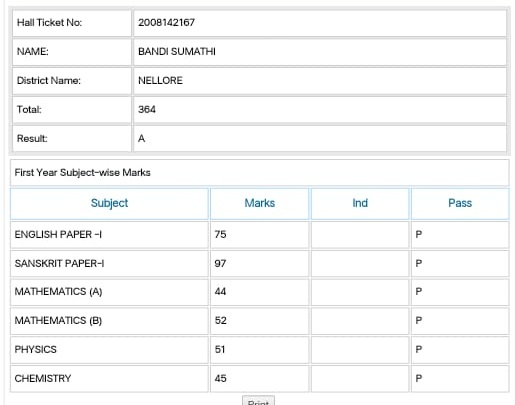Click the MATHEMATICS (B) subject cell

(109, 321)
